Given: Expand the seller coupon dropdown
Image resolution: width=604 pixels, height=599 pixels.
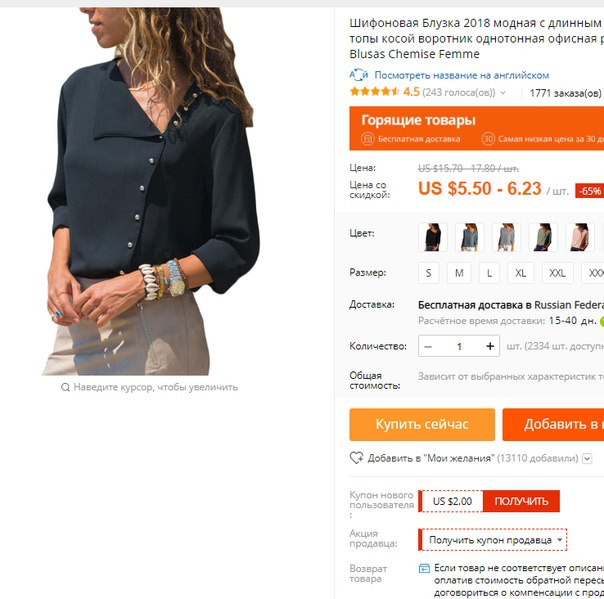Looking at the screenshot, I should pos(492,540).
